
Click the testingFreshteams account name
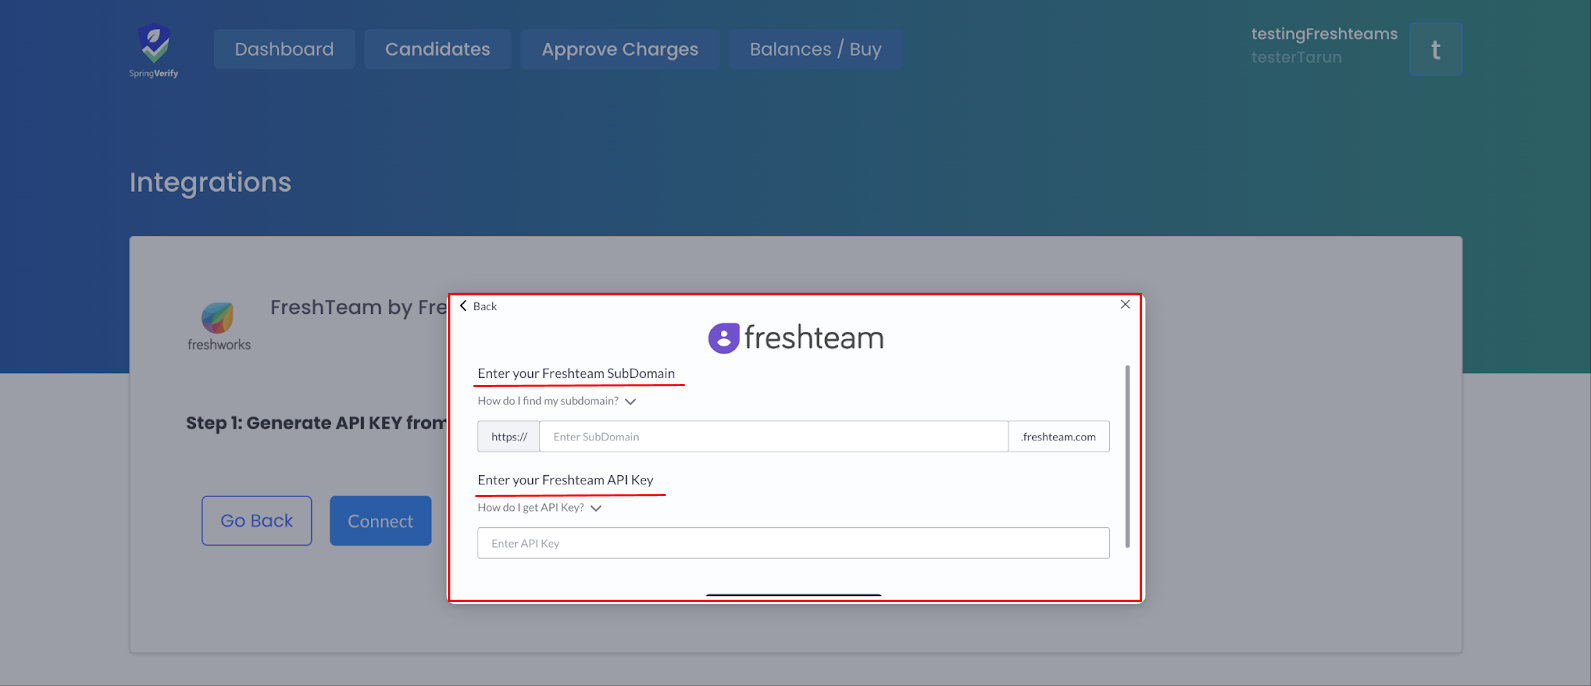tap(1324, 34)
